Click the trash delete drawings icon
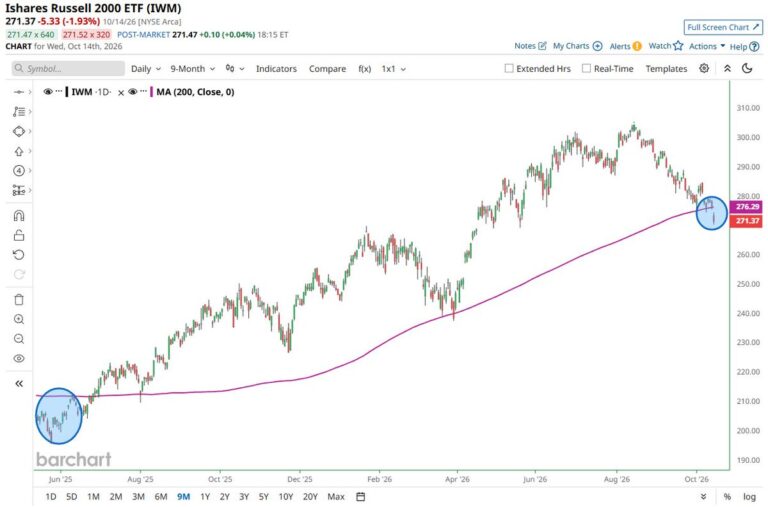This screenshot has width=768, height=507. click(x=19, y=300)
